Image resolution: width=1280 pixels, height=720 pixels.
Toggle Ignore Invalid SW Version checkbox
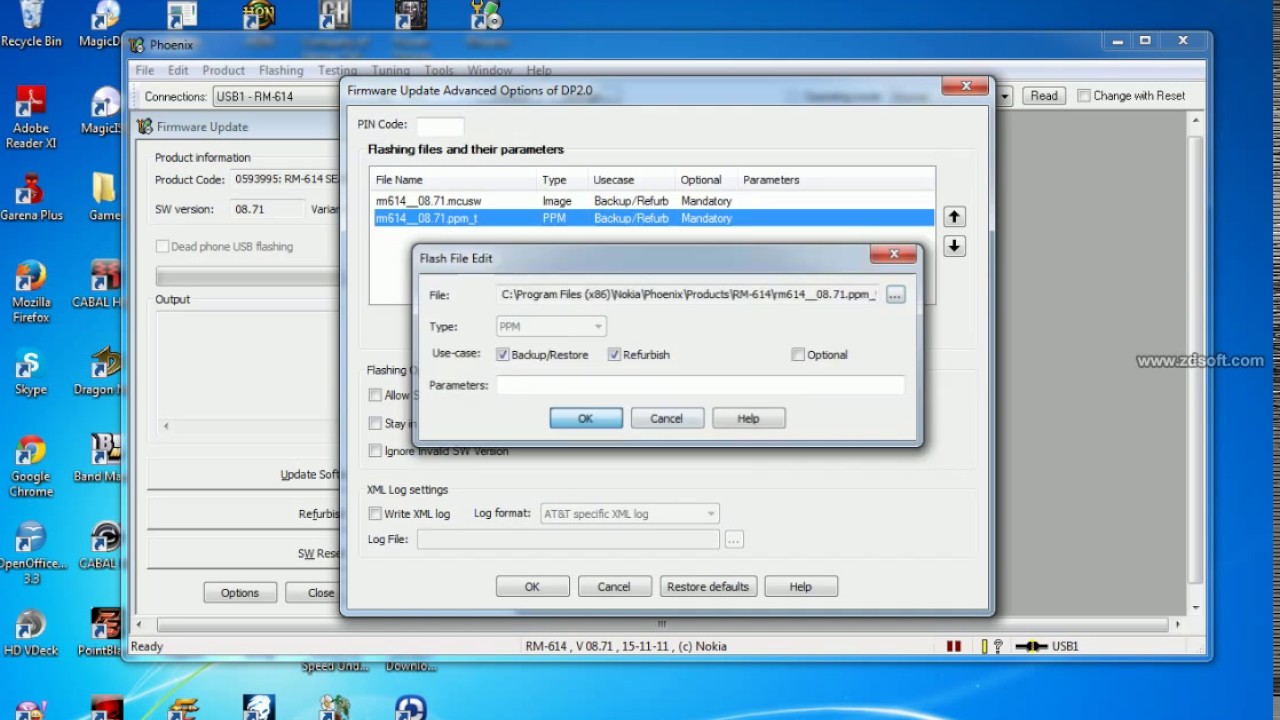click(375, 451)
